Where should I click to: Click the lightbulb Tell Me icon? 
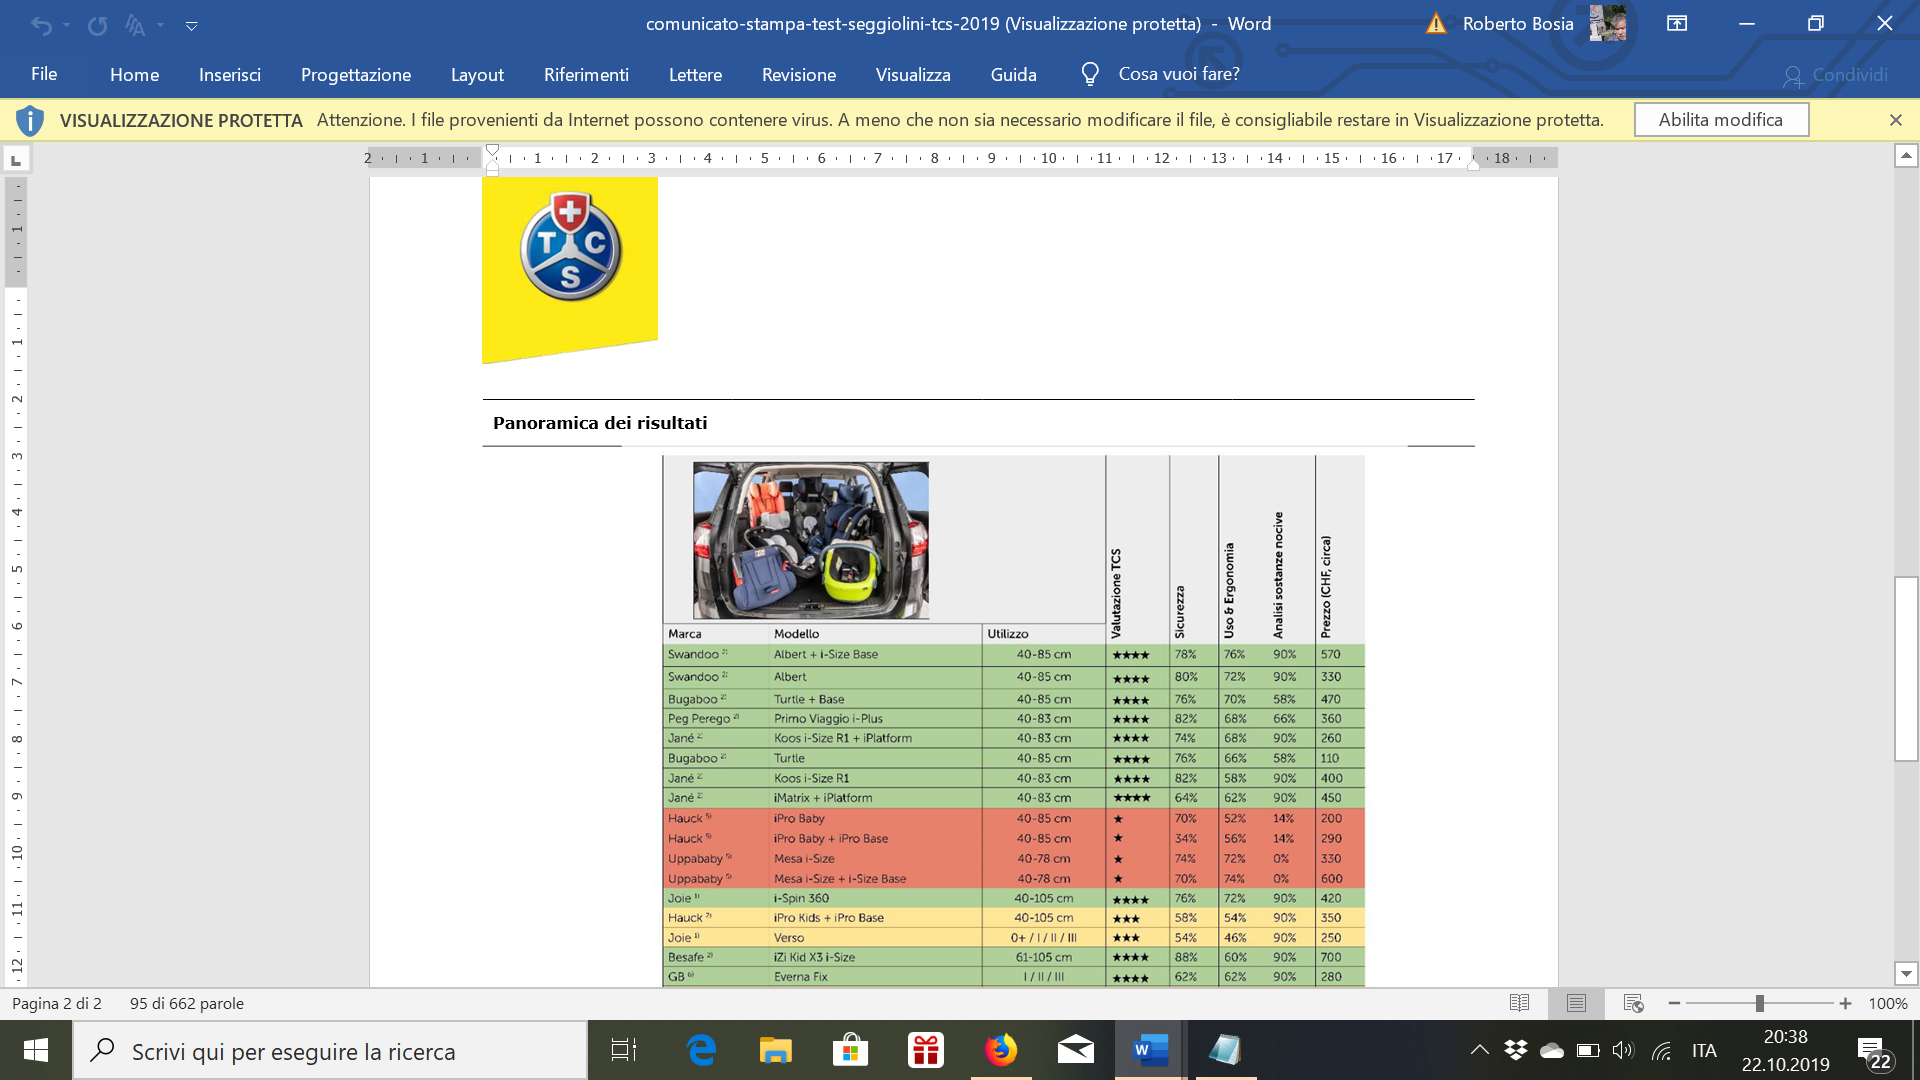pyautogui.click(x=1090, y=74)
